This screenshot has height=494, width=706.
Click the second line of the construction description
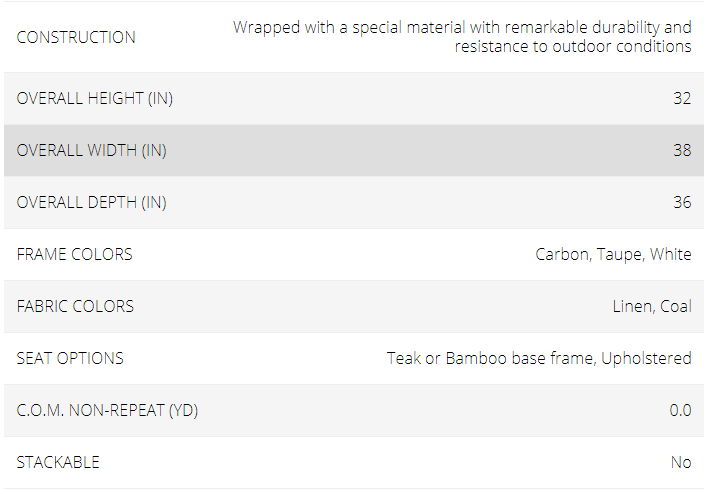(573, 46)
